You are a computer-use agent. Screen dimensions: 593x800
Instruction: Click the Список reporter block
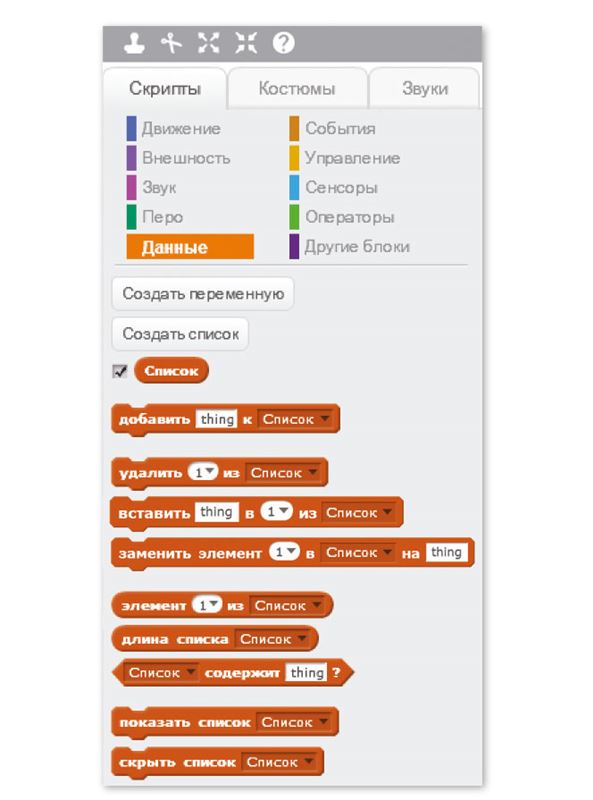(x=171, y=371)
